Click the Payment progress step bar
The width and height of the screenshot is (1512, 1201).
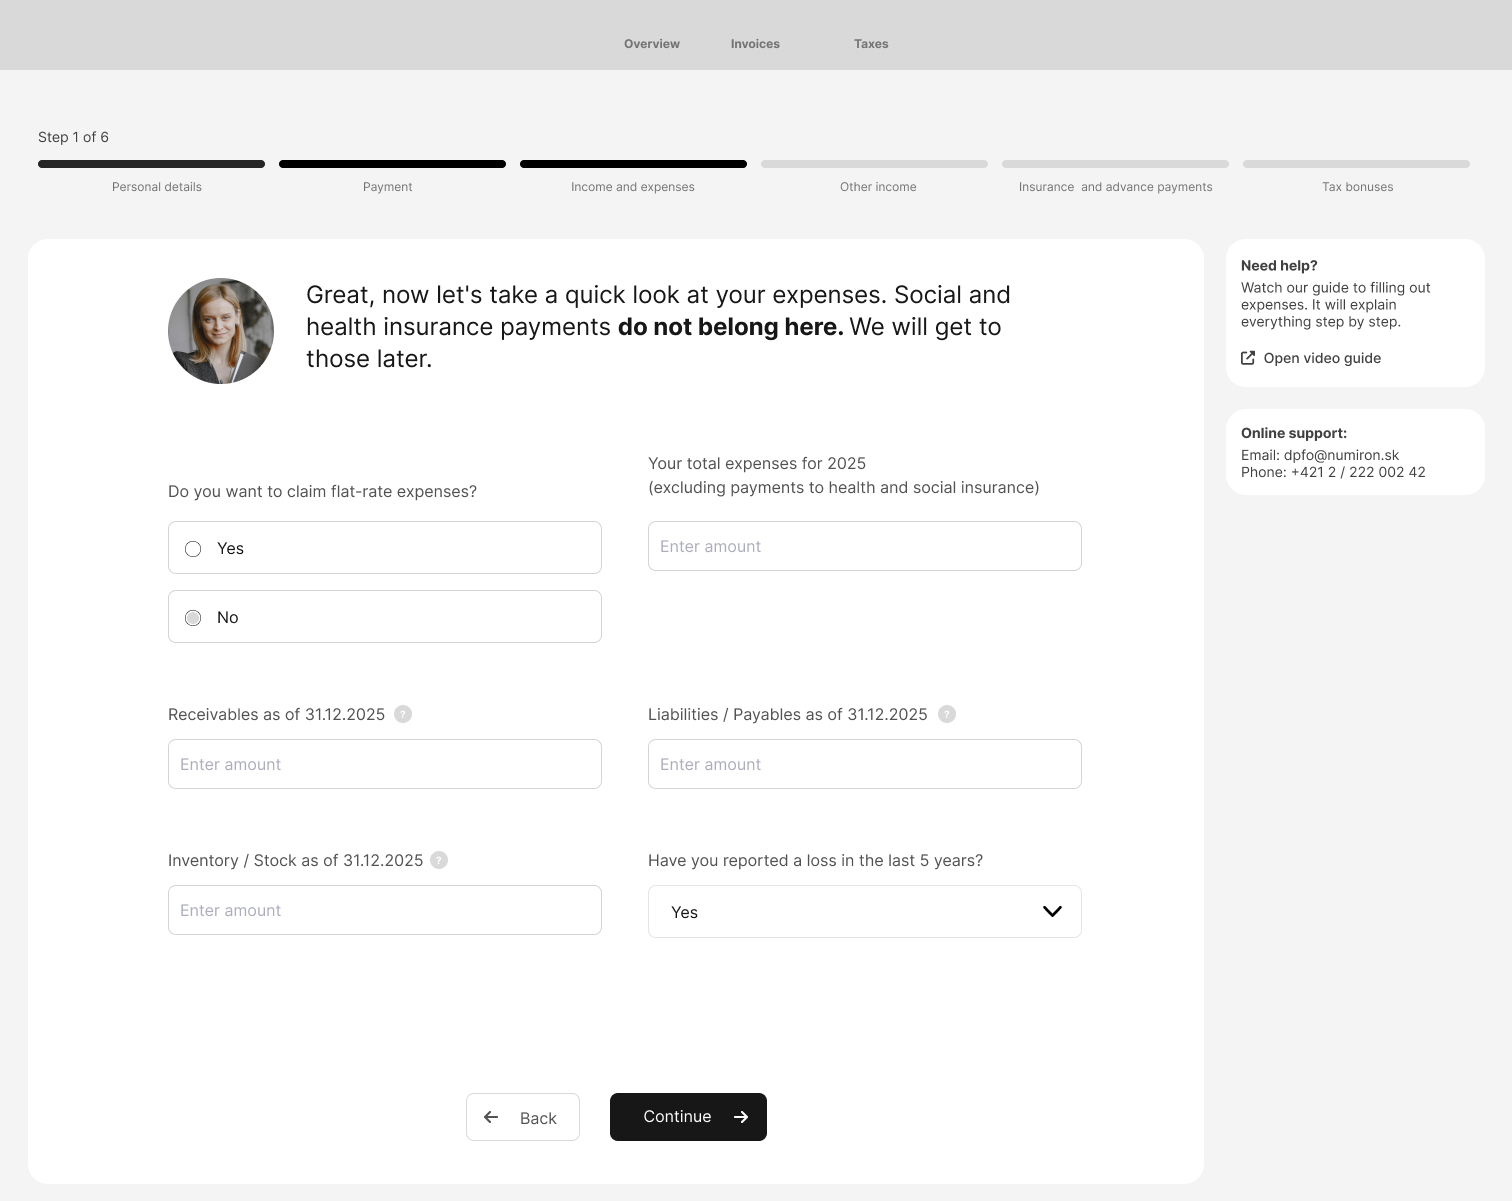tap(393, 164)
